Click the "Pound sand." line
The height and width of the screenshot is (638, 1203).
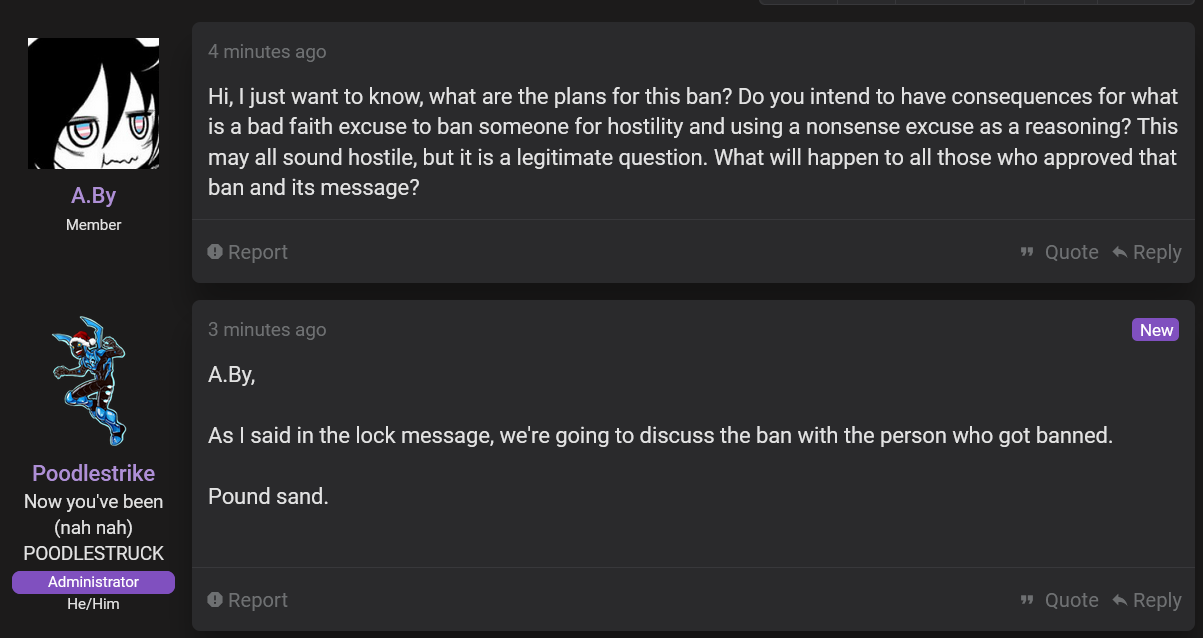tap(268, 496)
